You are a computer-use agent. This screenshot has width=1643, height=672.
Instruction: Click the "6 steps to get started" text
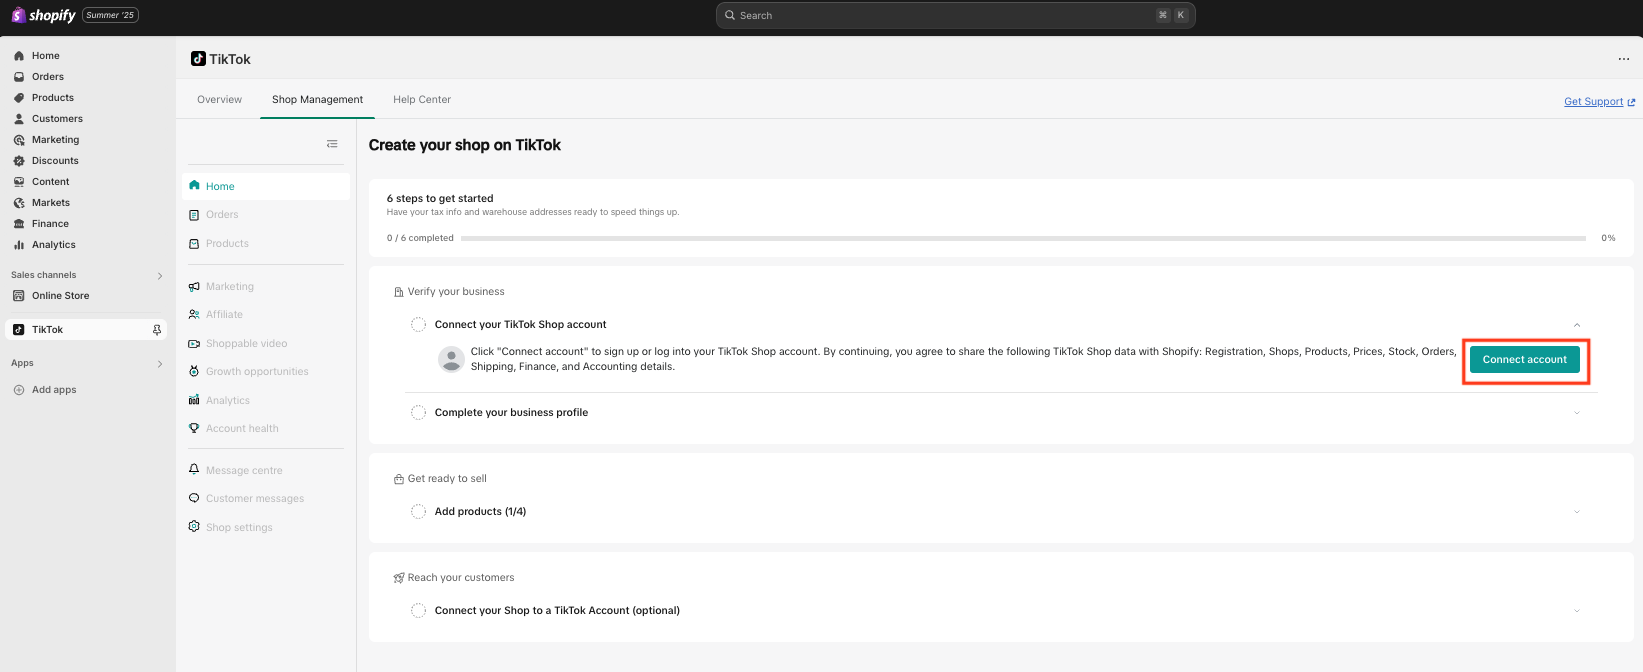click(440, 198)
